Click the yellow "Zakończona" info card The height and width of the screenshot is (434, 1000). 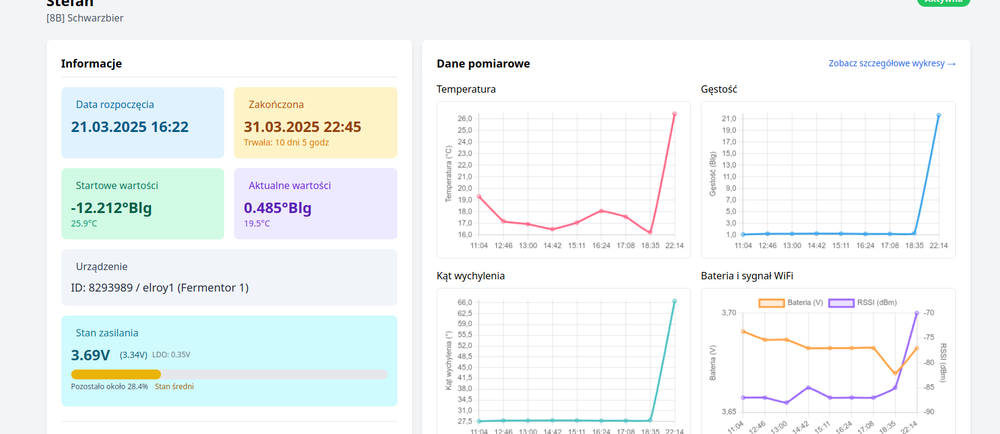coord(315,122)
